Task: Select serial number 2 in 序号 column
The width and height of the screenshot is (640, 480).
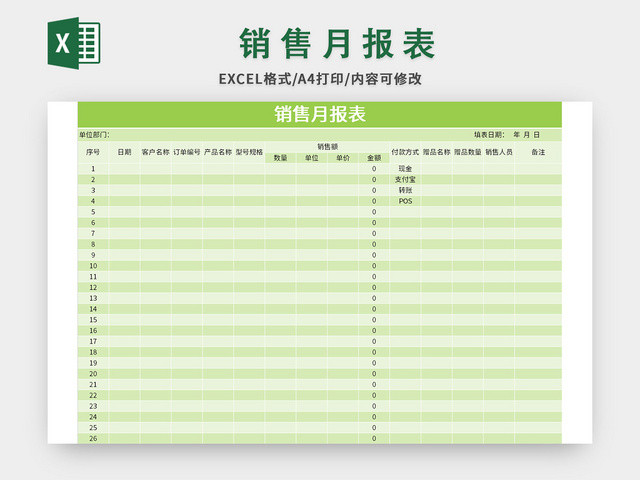Action: tap(93, 180)
